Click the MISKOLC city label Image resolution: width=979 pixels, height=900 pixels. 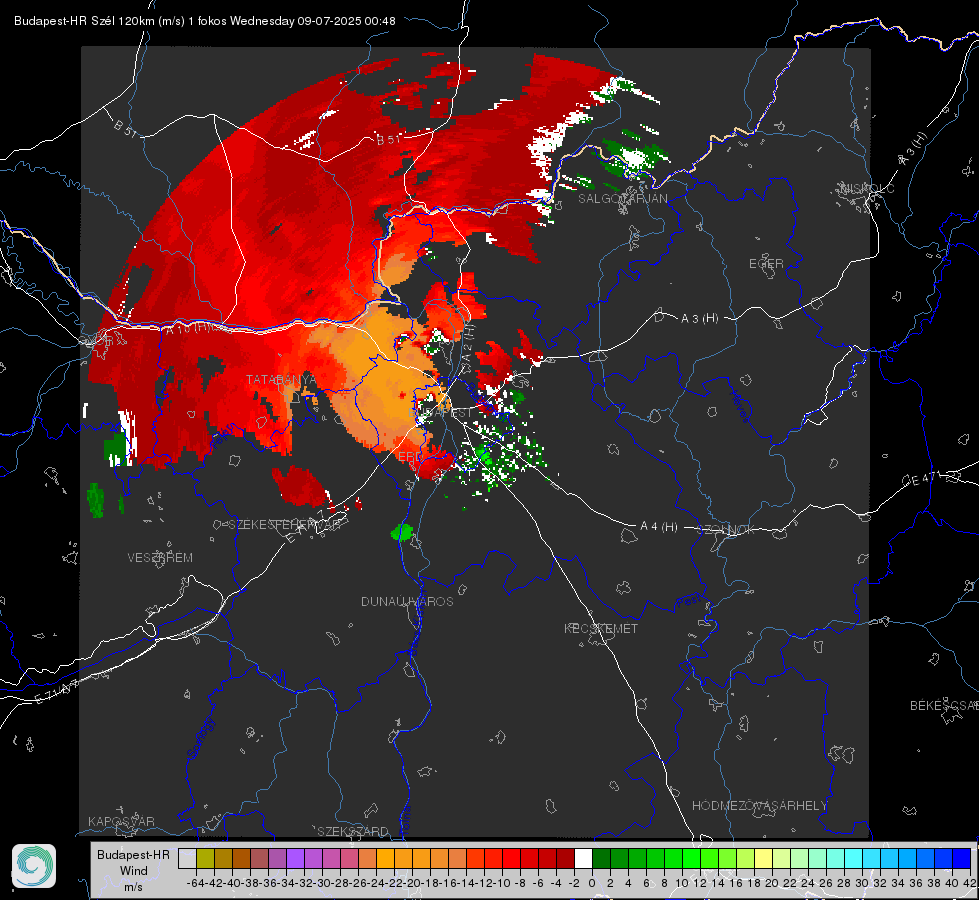pyautogui.click(x=867, y=188)
